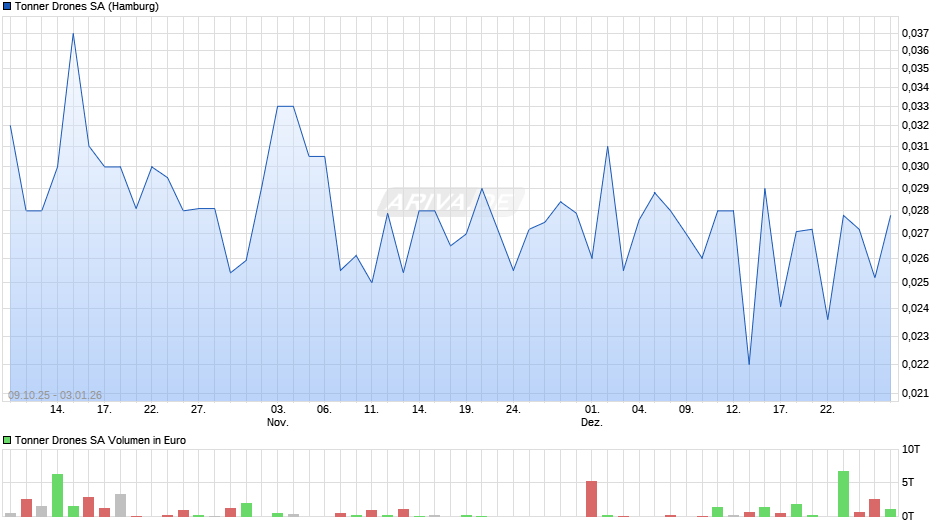Click the '24.' date label on x-axis
The image size is (940, 526).
pos(513,410)
